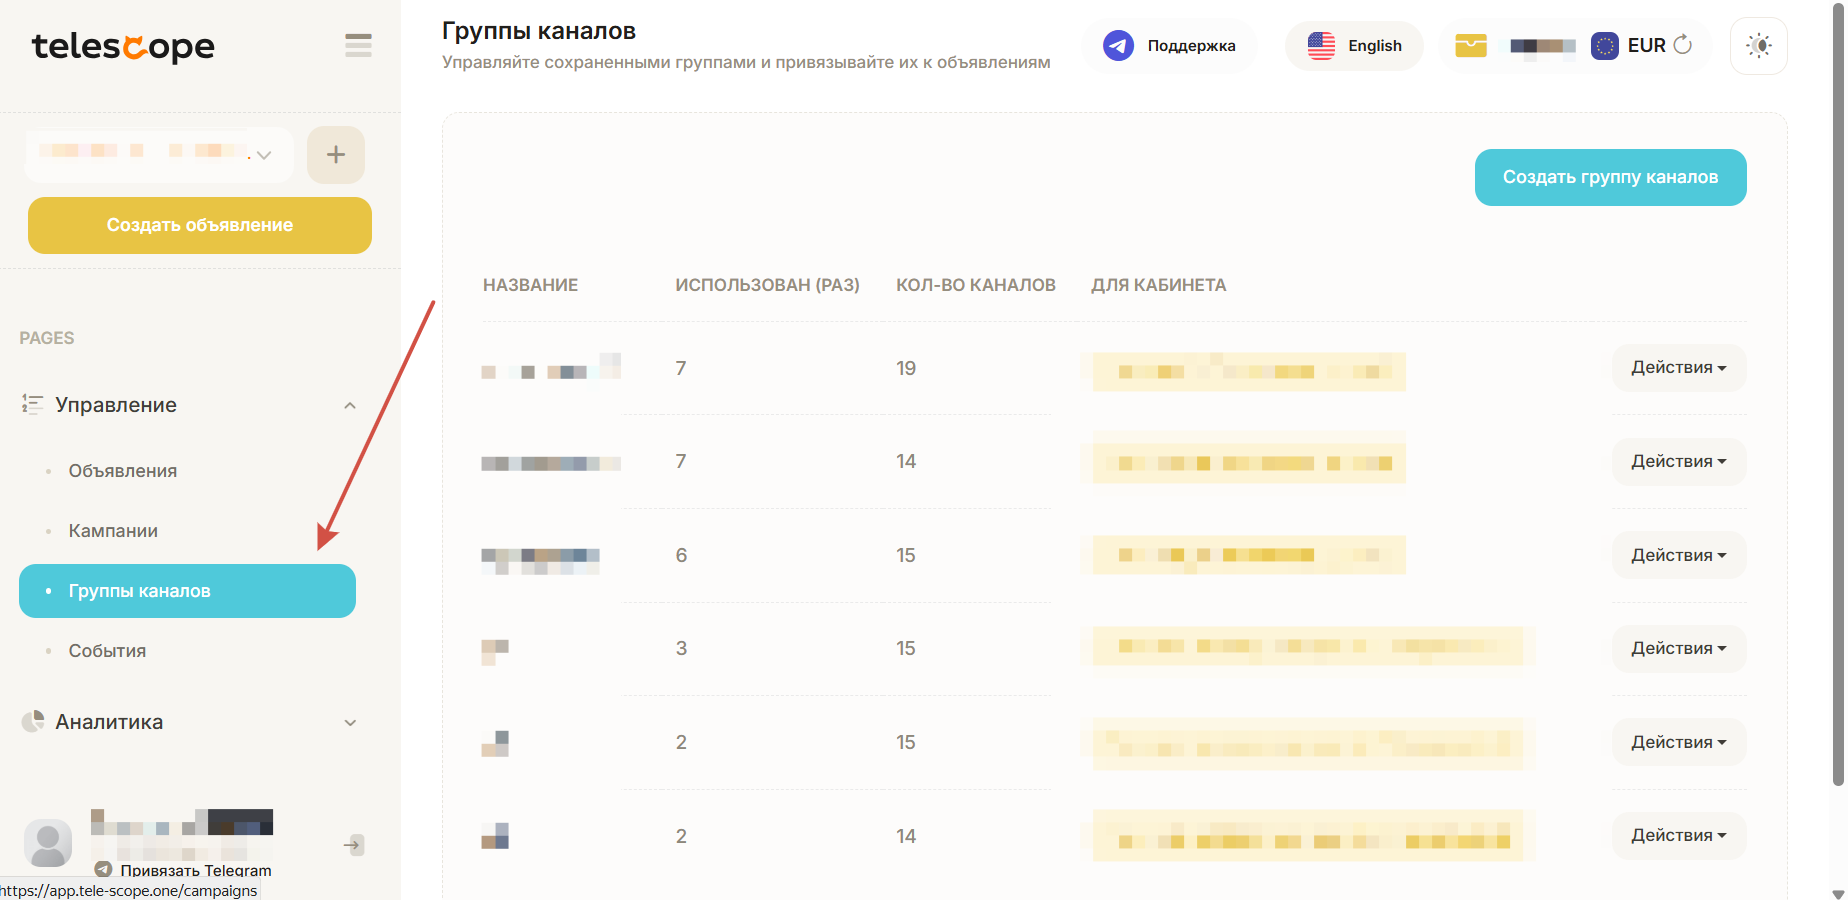The height and width of the screenshot is (900, 1848).
Task: Expand the Аналитика section
Action: point(349,722)
